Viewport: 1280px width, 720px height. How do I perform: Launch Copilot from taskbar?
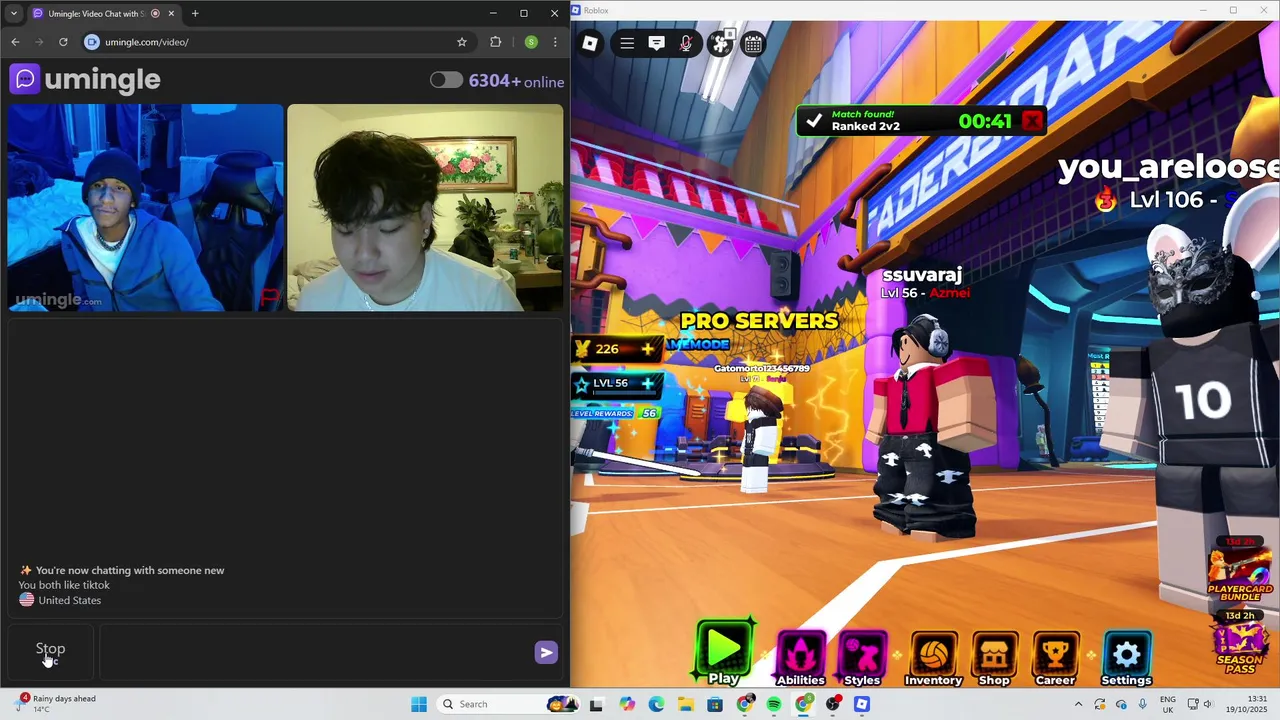coord(627,704)
